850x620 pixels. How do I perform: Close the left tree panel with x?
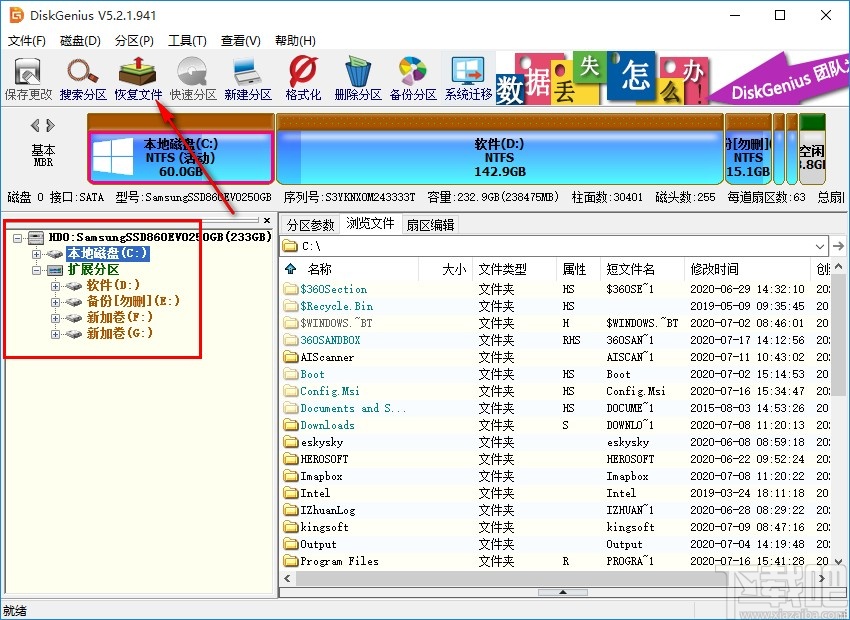click(x=267, y=221)
